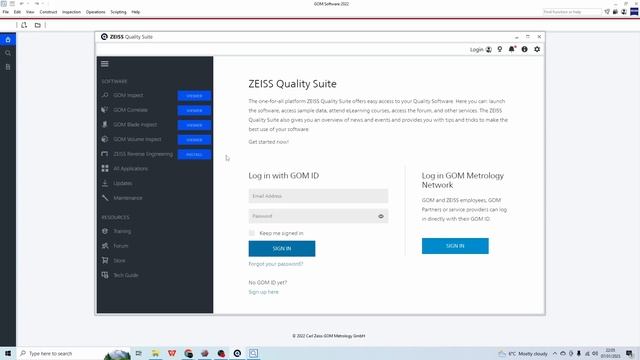Click the open folder icon in GOM toolbar
This screenshot has width=640, height=360.
38,25
